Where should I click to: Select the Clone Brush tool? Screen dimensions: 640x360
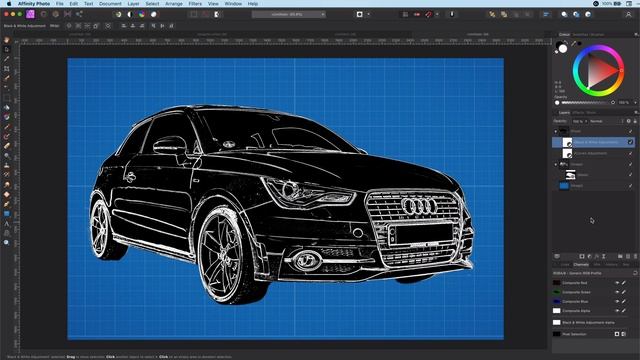click(x=7, y=165)
